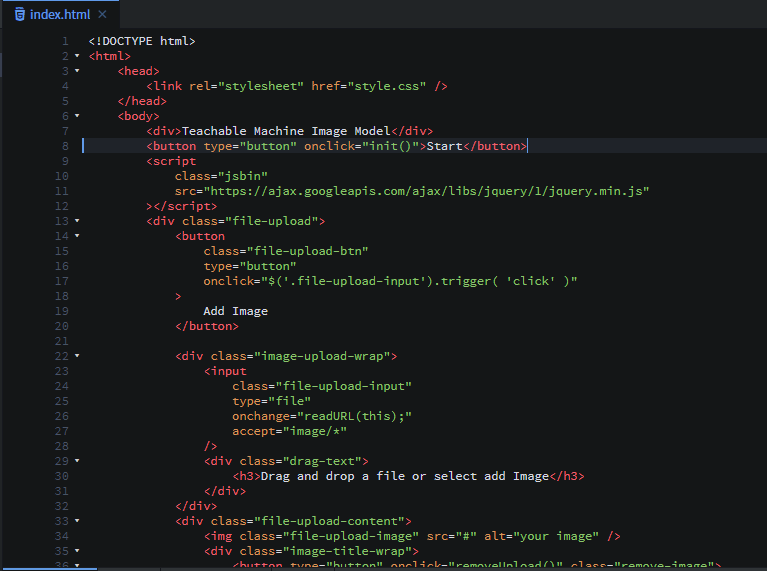Viewport: 767px width, 571px height.
Task: Click type="button" on line 16
Action: point(250,266)
